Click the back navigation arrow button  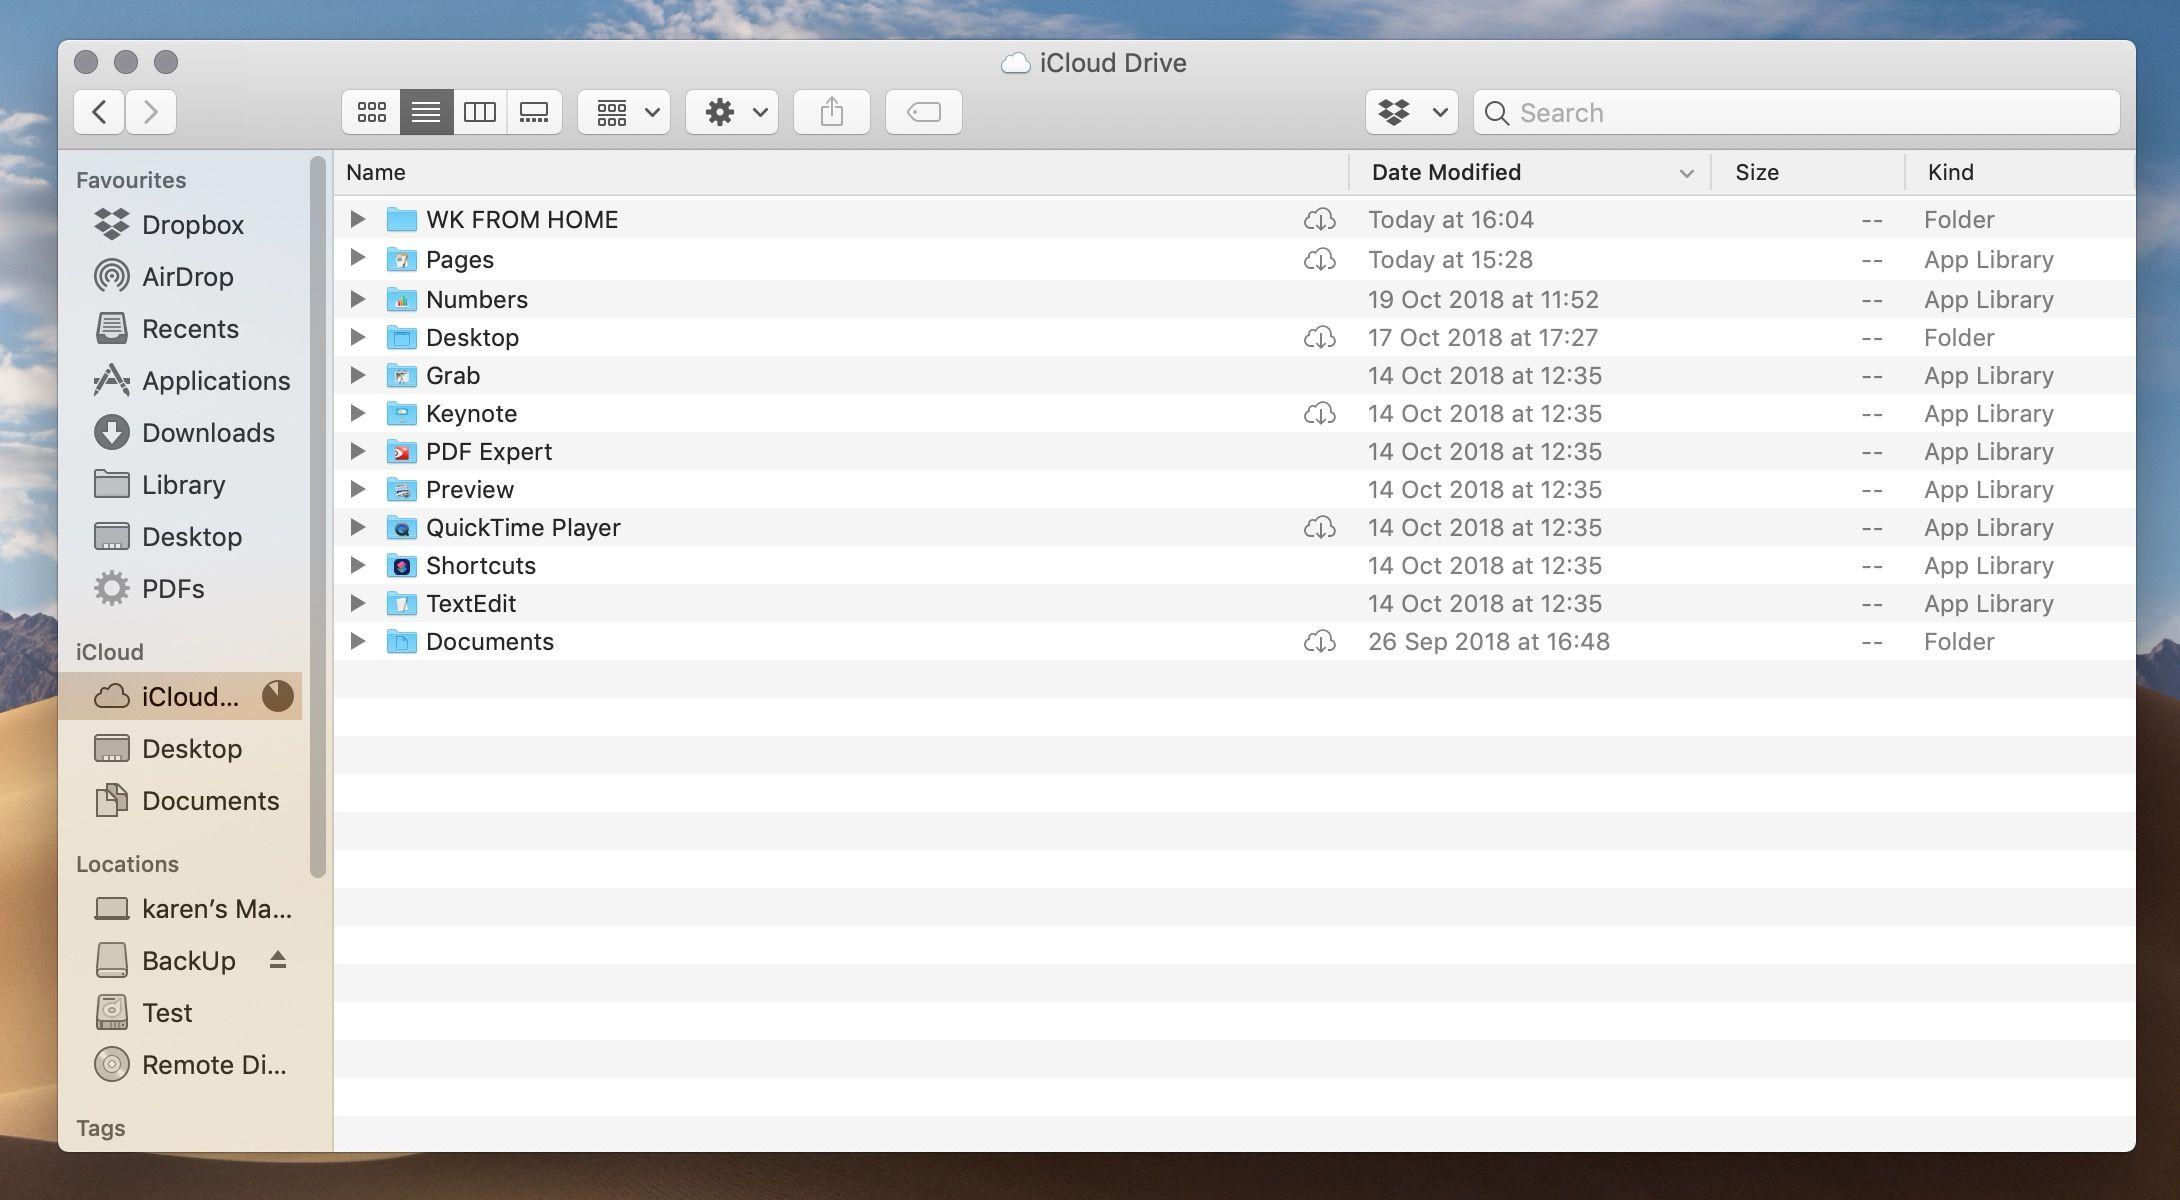coord(99,111)
